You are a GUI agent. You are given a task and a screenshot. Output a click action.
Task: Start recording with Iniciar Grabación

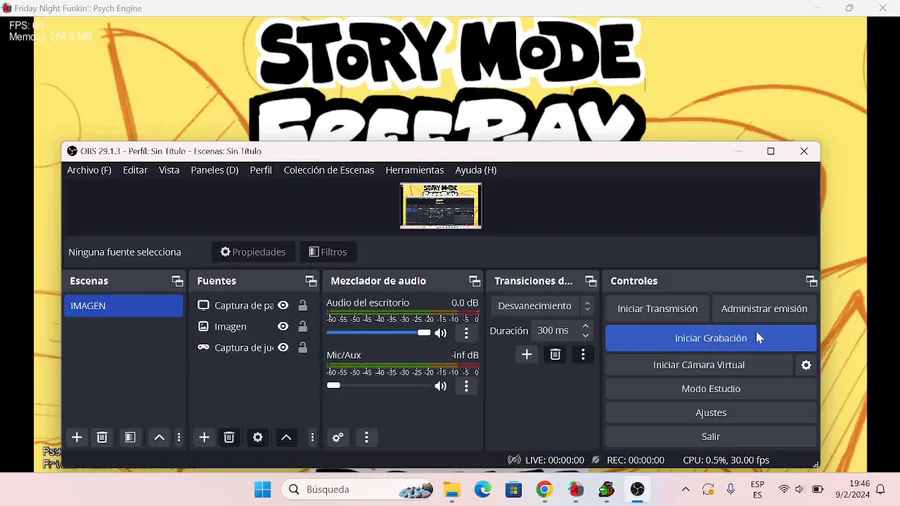pos(711,338)
